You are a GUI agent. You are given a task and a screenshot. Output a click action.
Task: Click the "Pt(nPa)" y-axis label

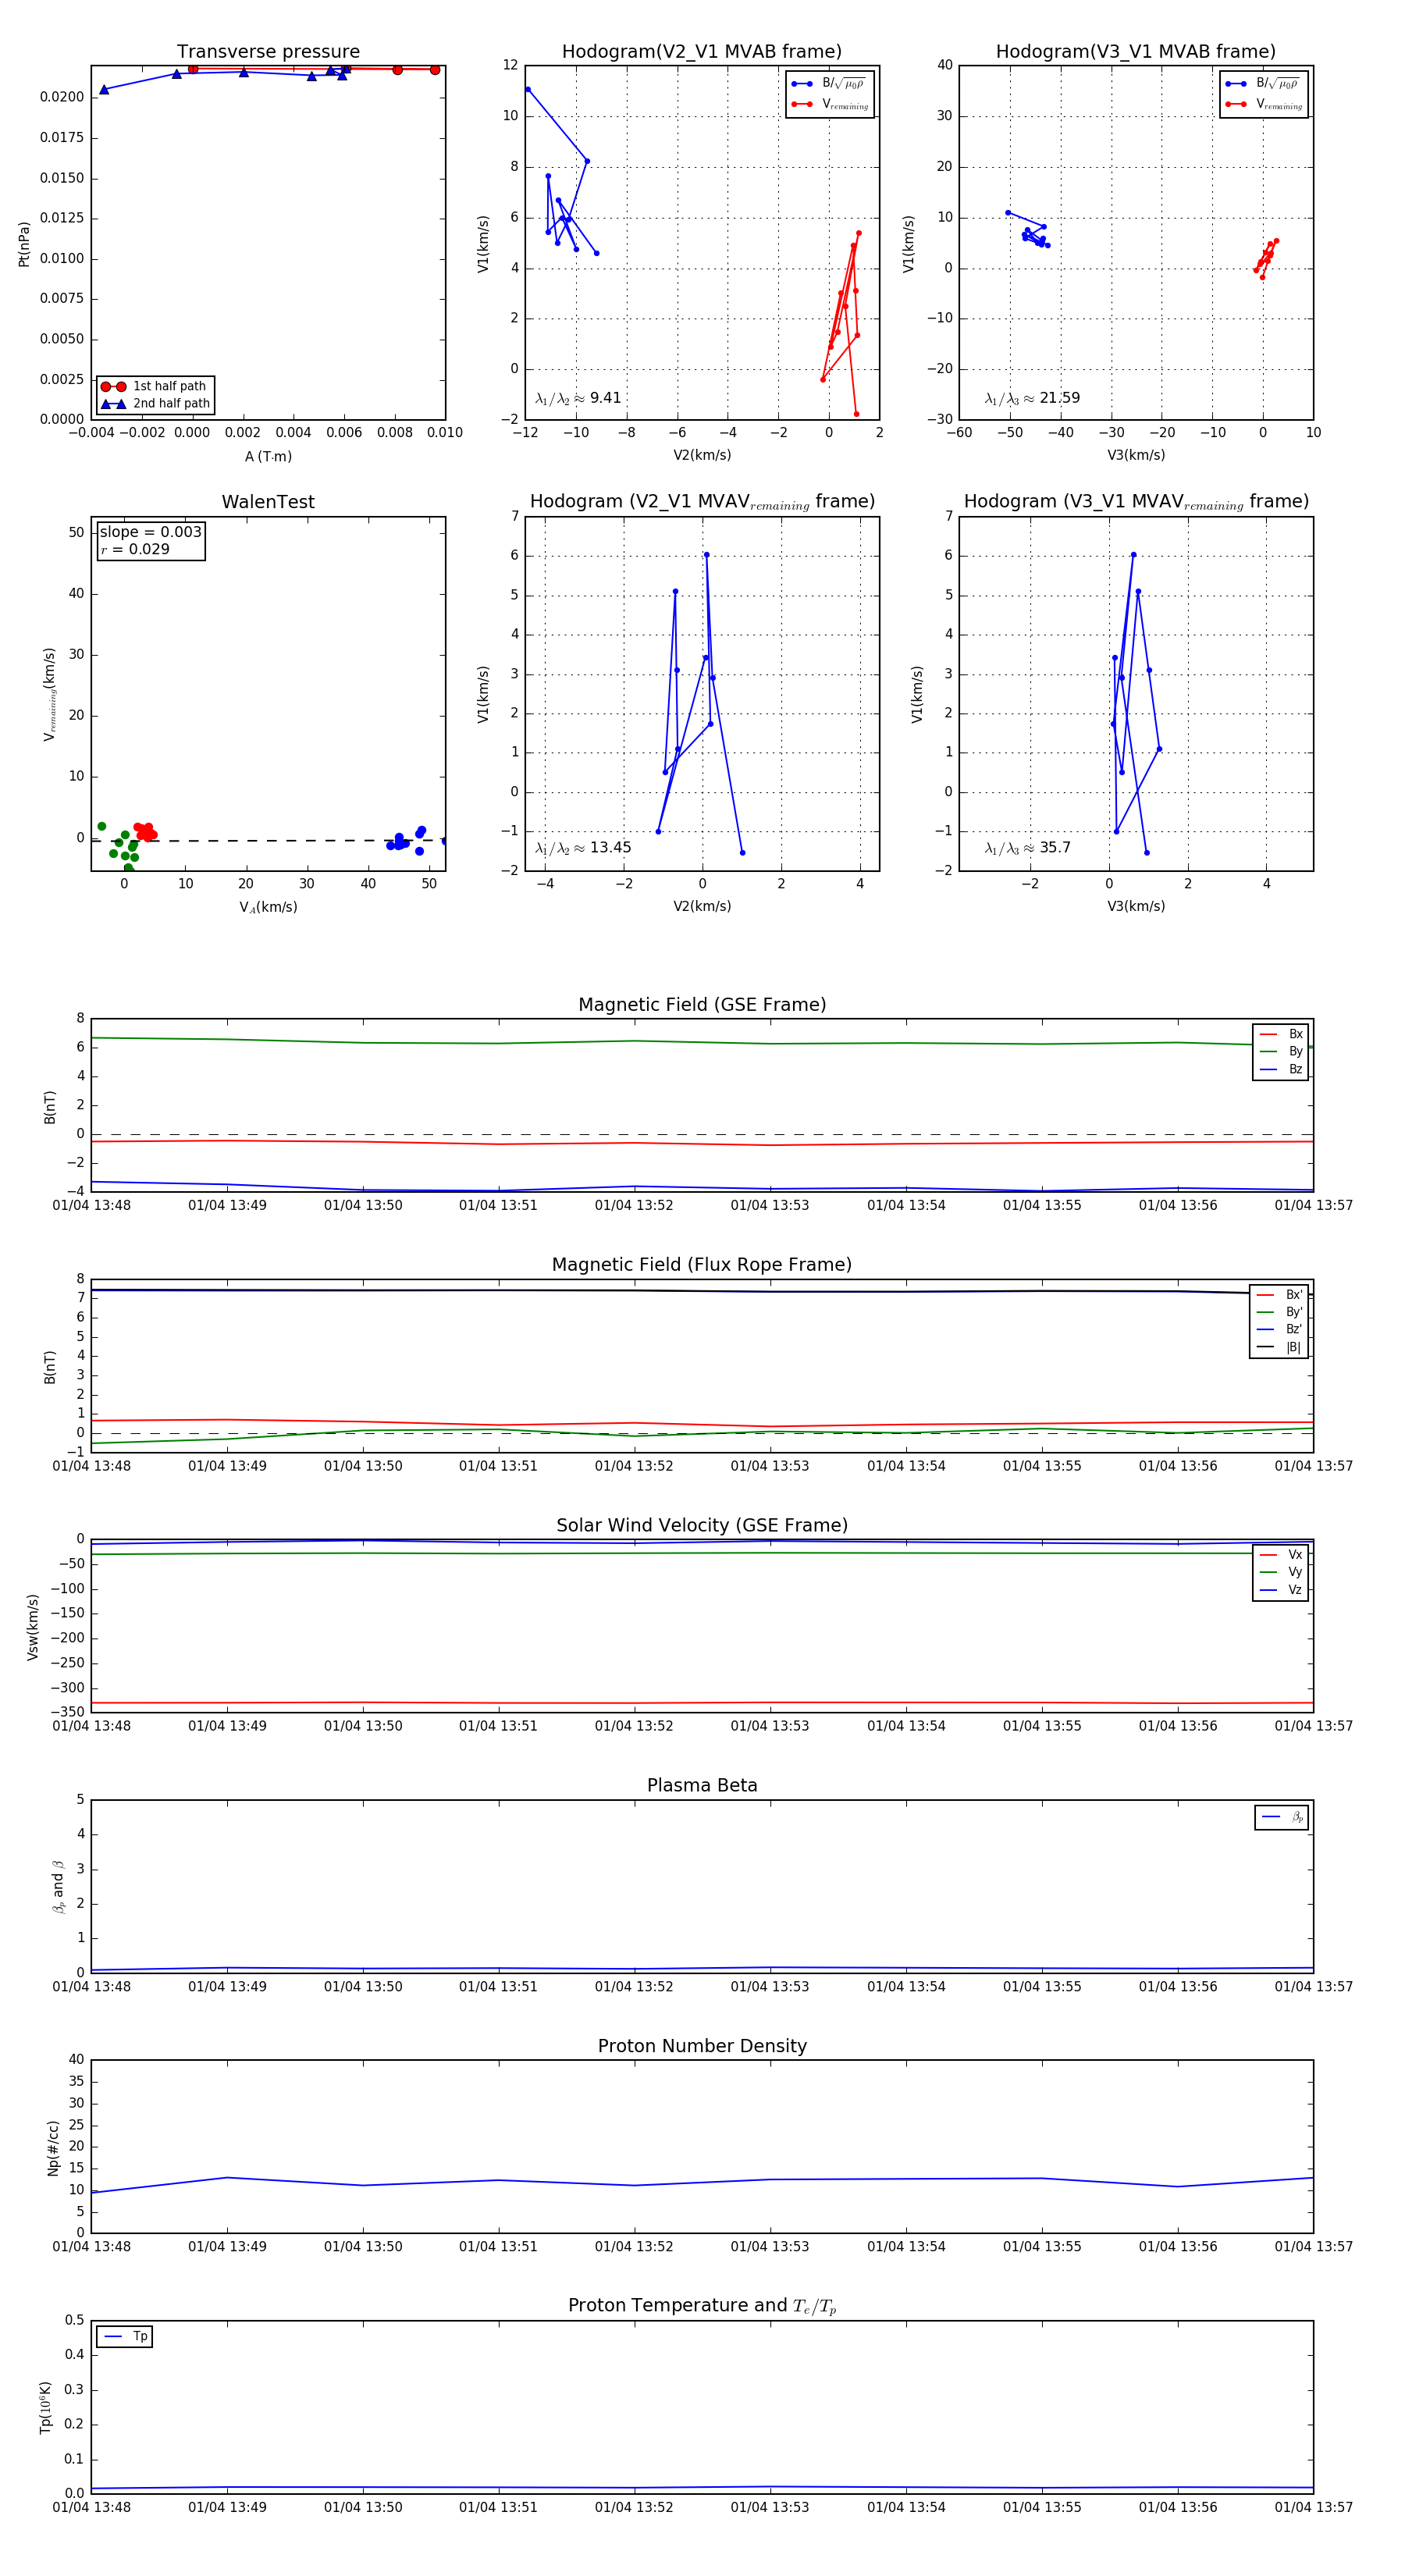24,244
